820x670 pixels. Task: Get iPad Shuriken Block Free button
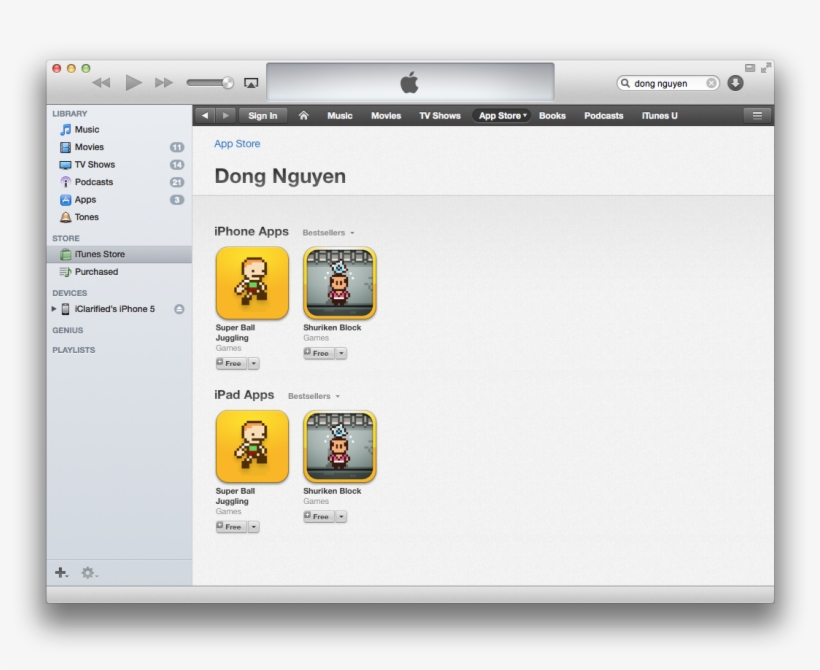point(318,516)
